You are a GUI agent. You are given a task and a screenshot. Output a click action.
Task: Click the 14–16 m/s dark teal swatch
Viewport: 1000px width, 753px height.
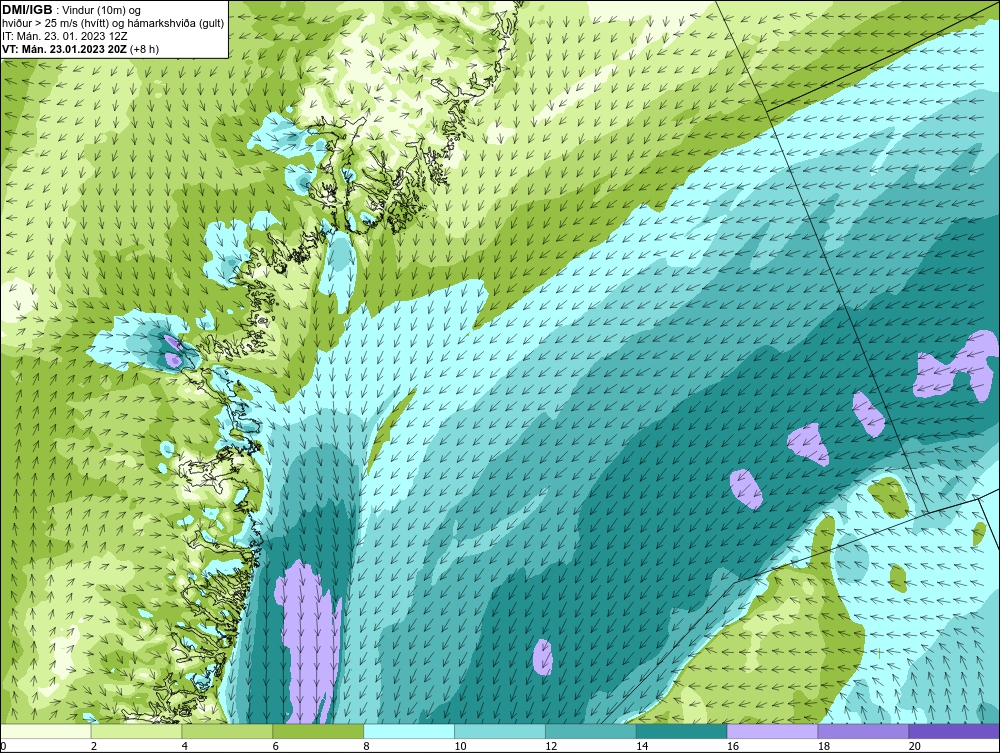pyautogui.click(x=682, y=731)
